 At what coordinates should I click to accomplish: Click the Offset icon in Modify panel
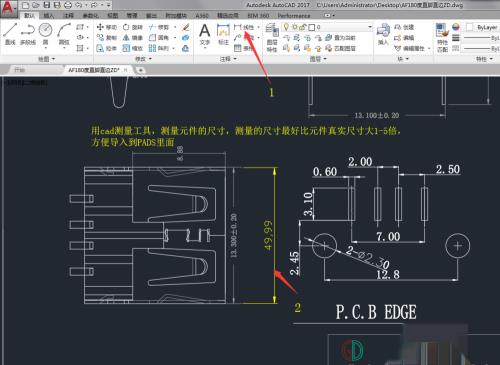[186, 49]
